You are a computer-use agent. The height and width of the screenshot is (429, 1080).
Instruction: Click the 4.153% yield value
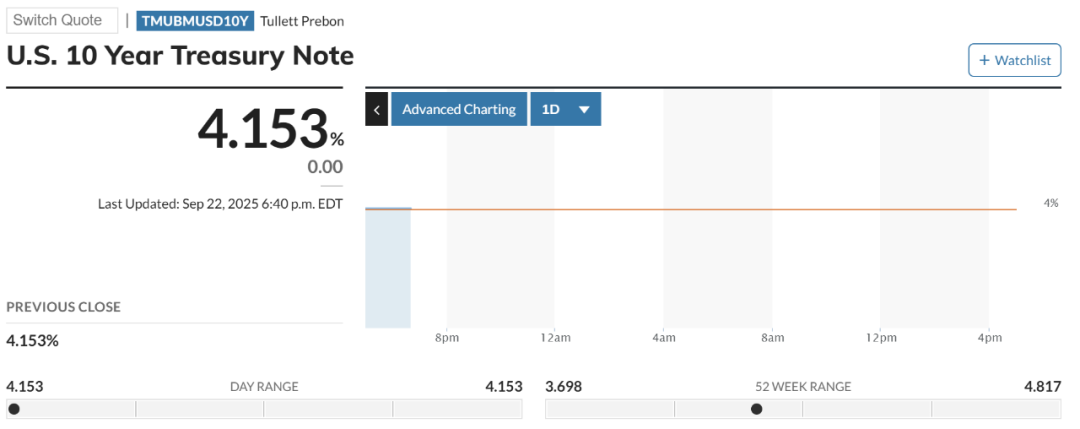point(271,129)
